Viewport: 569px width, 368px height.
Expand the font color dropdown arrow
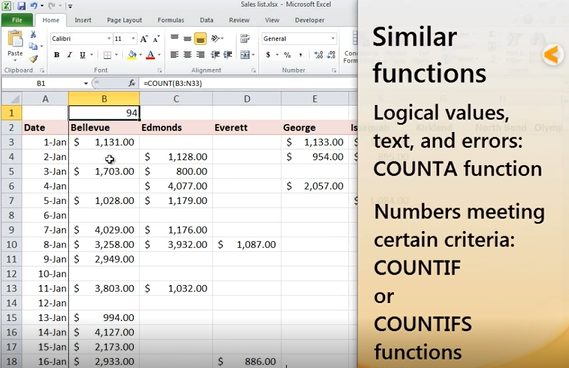tap(159, 55)
